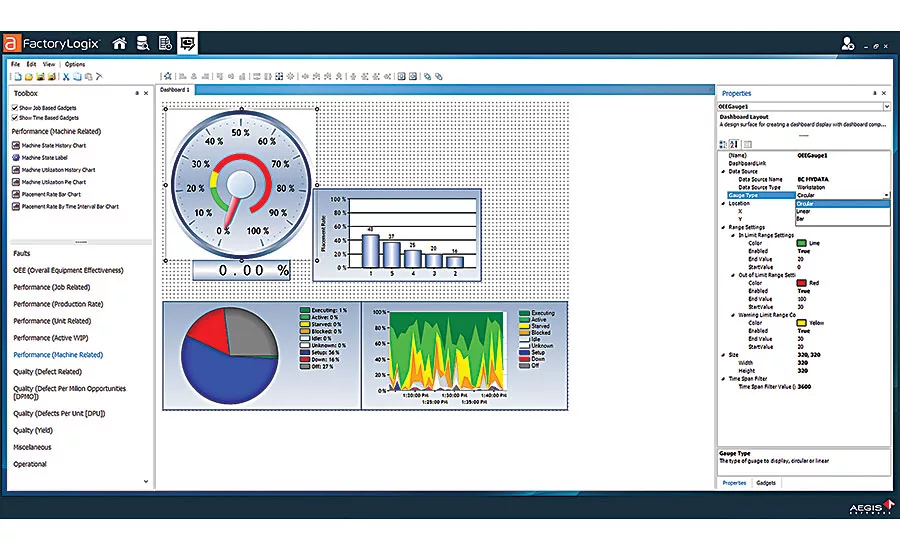
Task: Click the Machine Utilization History Chart icon
Action: point(16,170)
